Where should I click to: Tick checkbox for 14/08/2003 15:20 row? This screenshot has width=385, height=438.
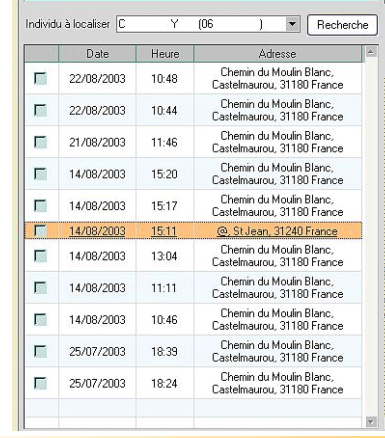41,174
